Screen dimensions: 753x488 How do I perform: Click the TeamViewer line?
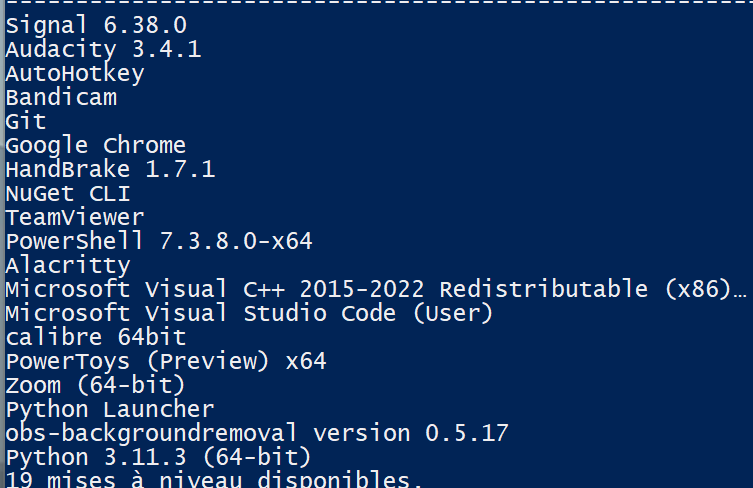click(75, 217)
